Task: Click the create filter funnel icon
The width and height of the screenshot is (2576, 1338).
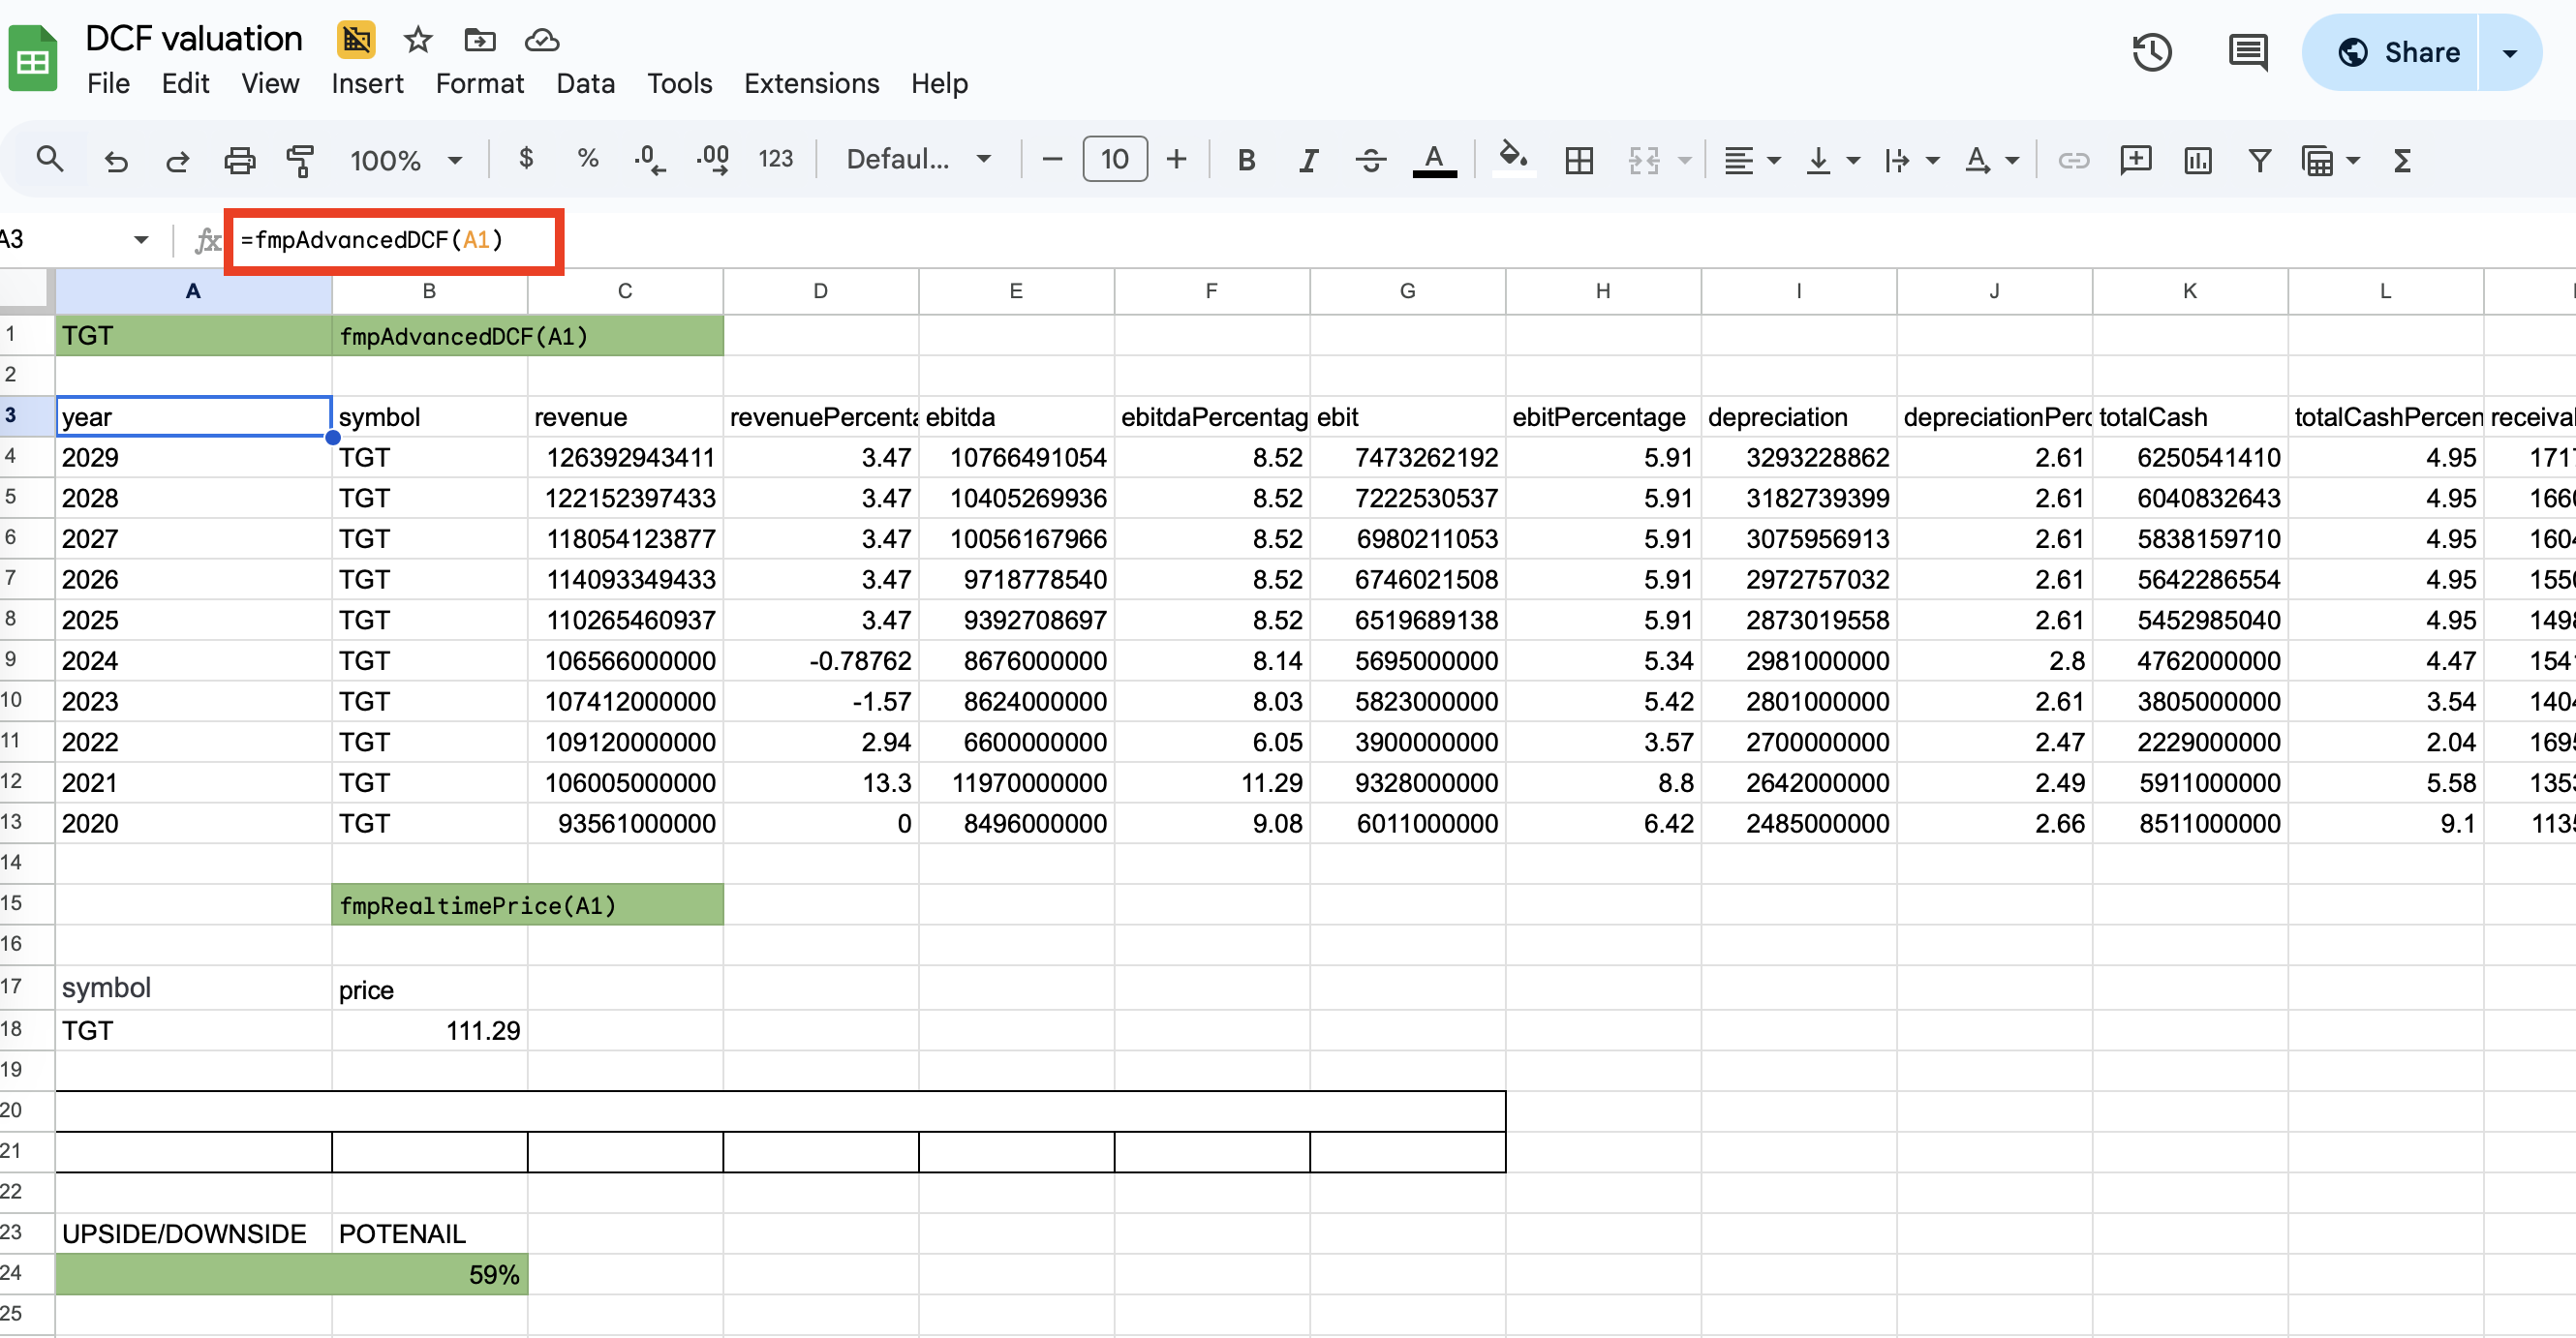Action: click(2259, 160)
